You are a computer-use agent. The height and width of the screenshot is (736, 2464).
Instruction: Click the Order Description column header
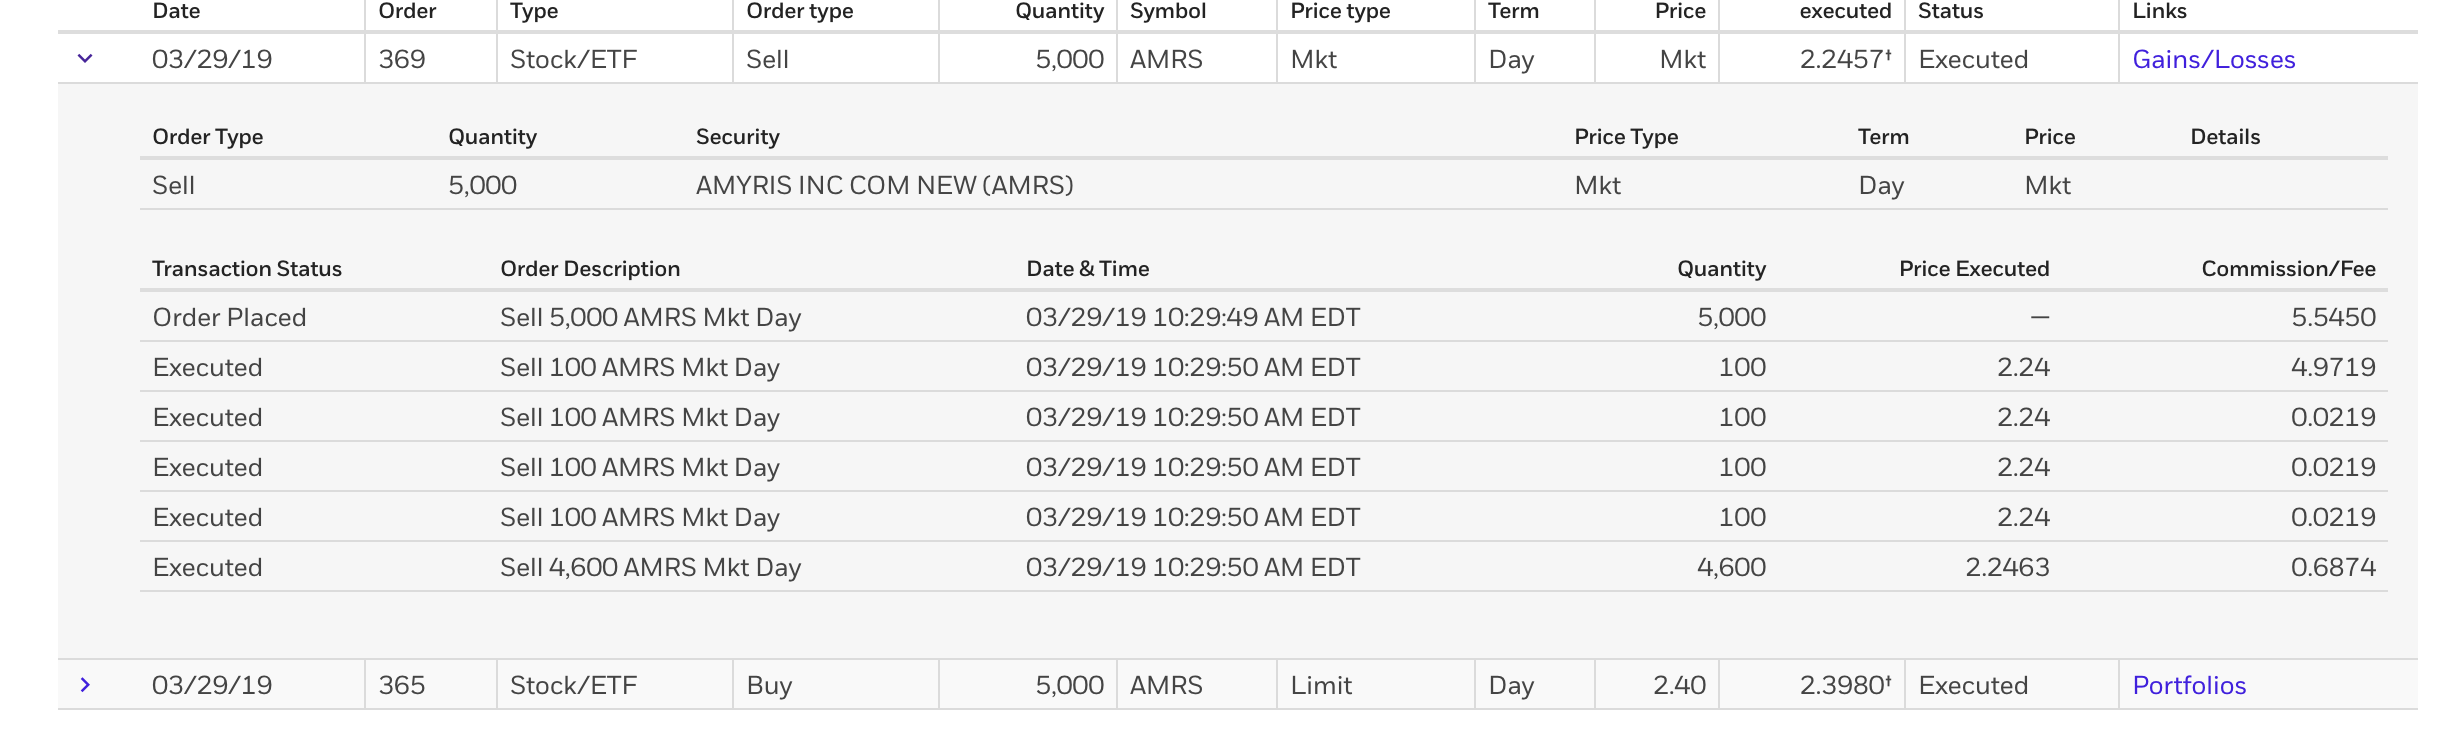click(x=590, y=269)
